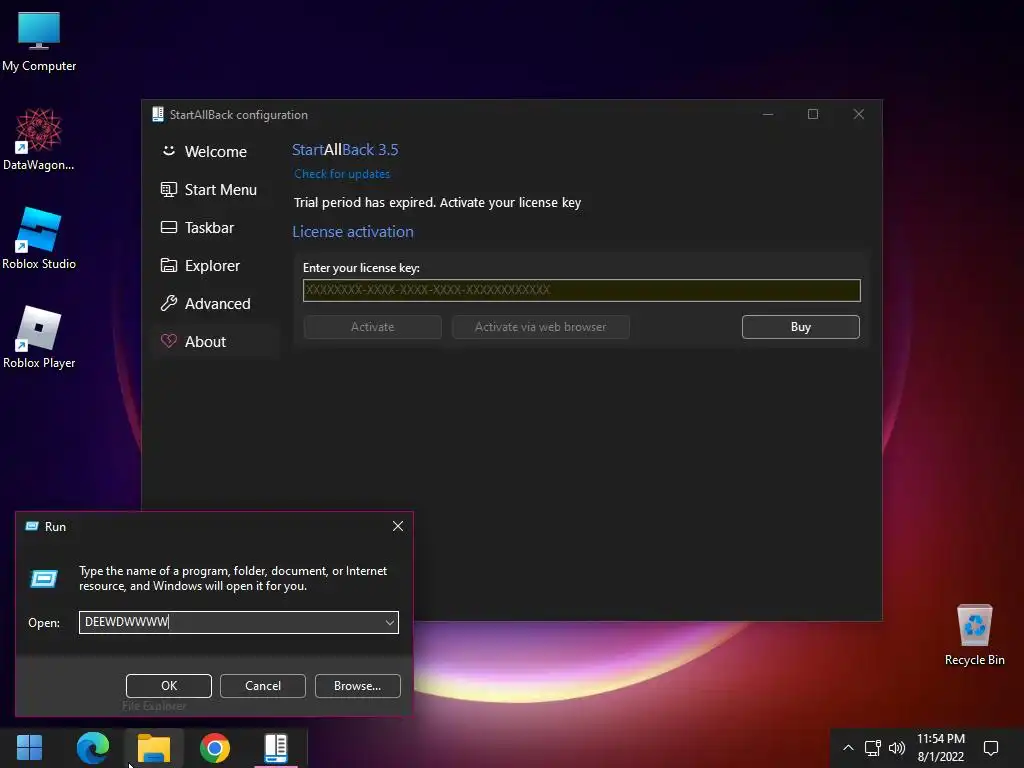The width and height of the screenshot is (1024, 768).
Task: Click the License activation heading
Action: coord(353,232)
